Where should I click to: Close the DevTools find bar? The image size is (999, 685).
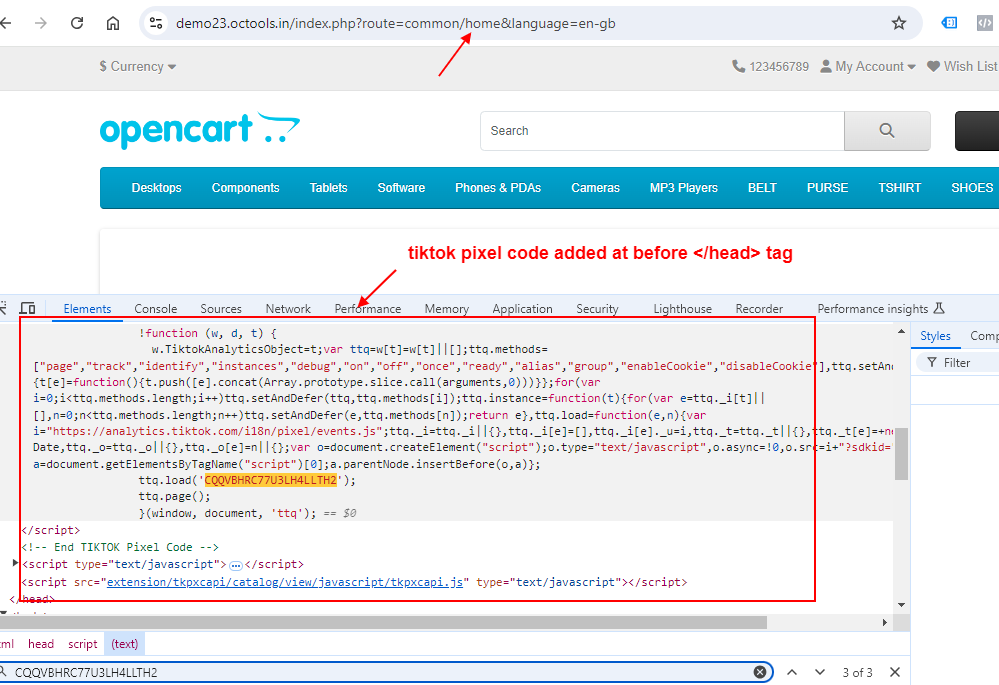pos(895,672)
